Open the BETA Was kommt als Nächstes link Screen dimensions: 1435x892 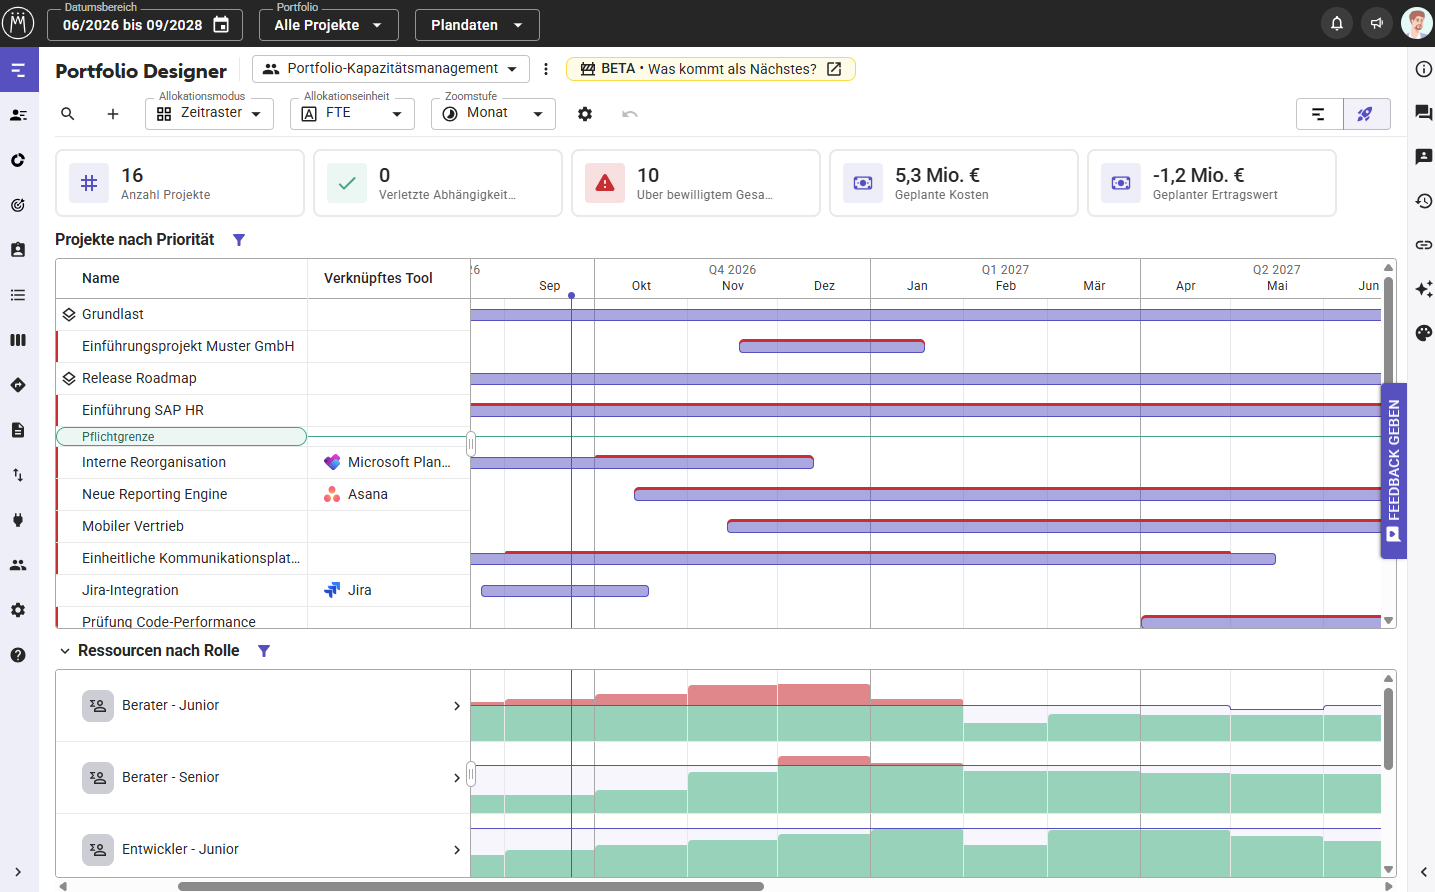click(x=710, y=69)
